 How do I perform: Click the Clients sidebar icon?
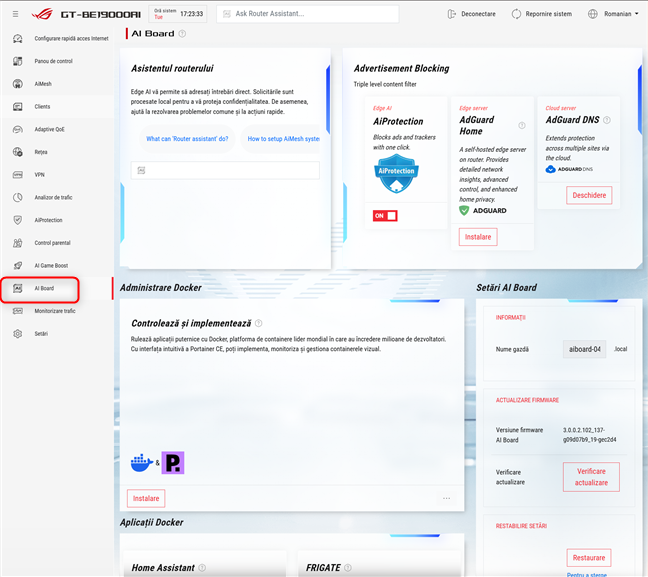pyautogui.click(x=17, y=107)
